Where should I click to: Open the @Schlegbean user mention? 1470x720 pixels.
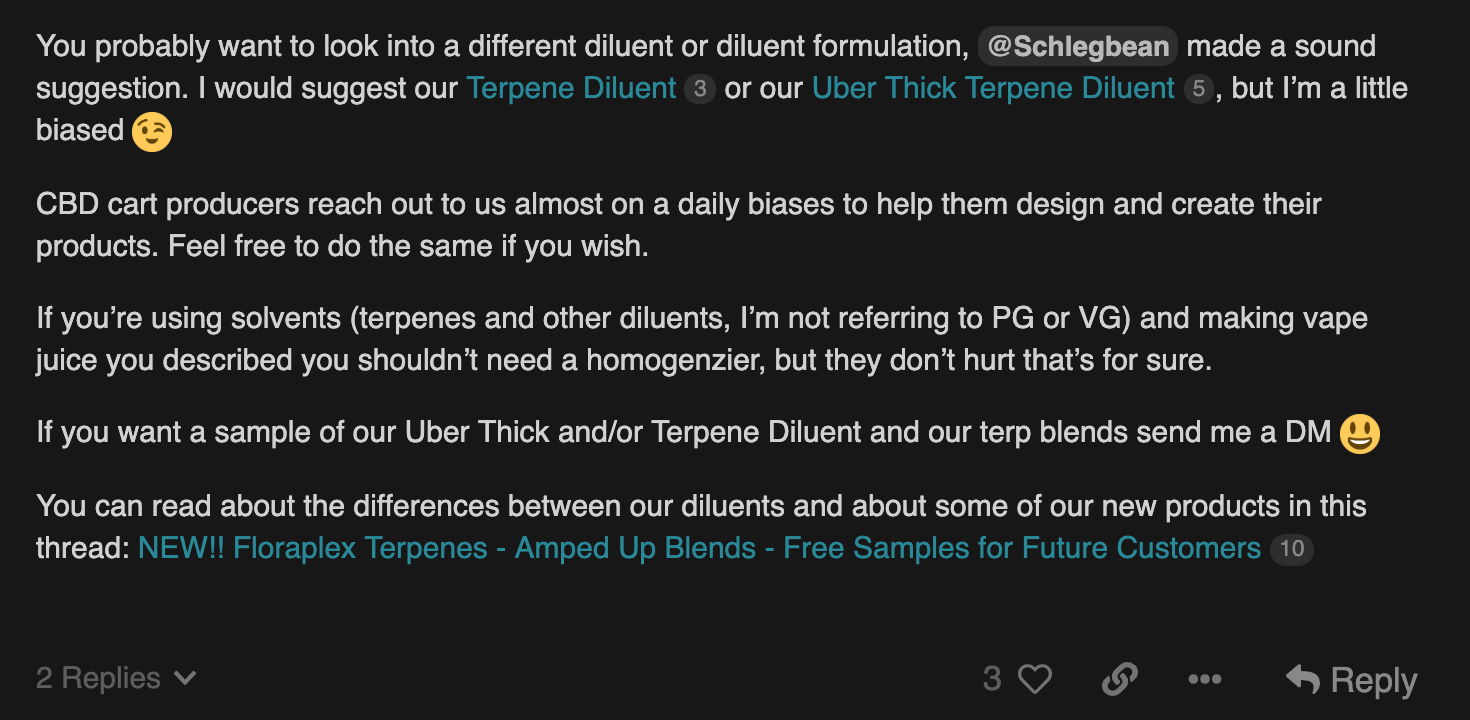click(1077, 47)
